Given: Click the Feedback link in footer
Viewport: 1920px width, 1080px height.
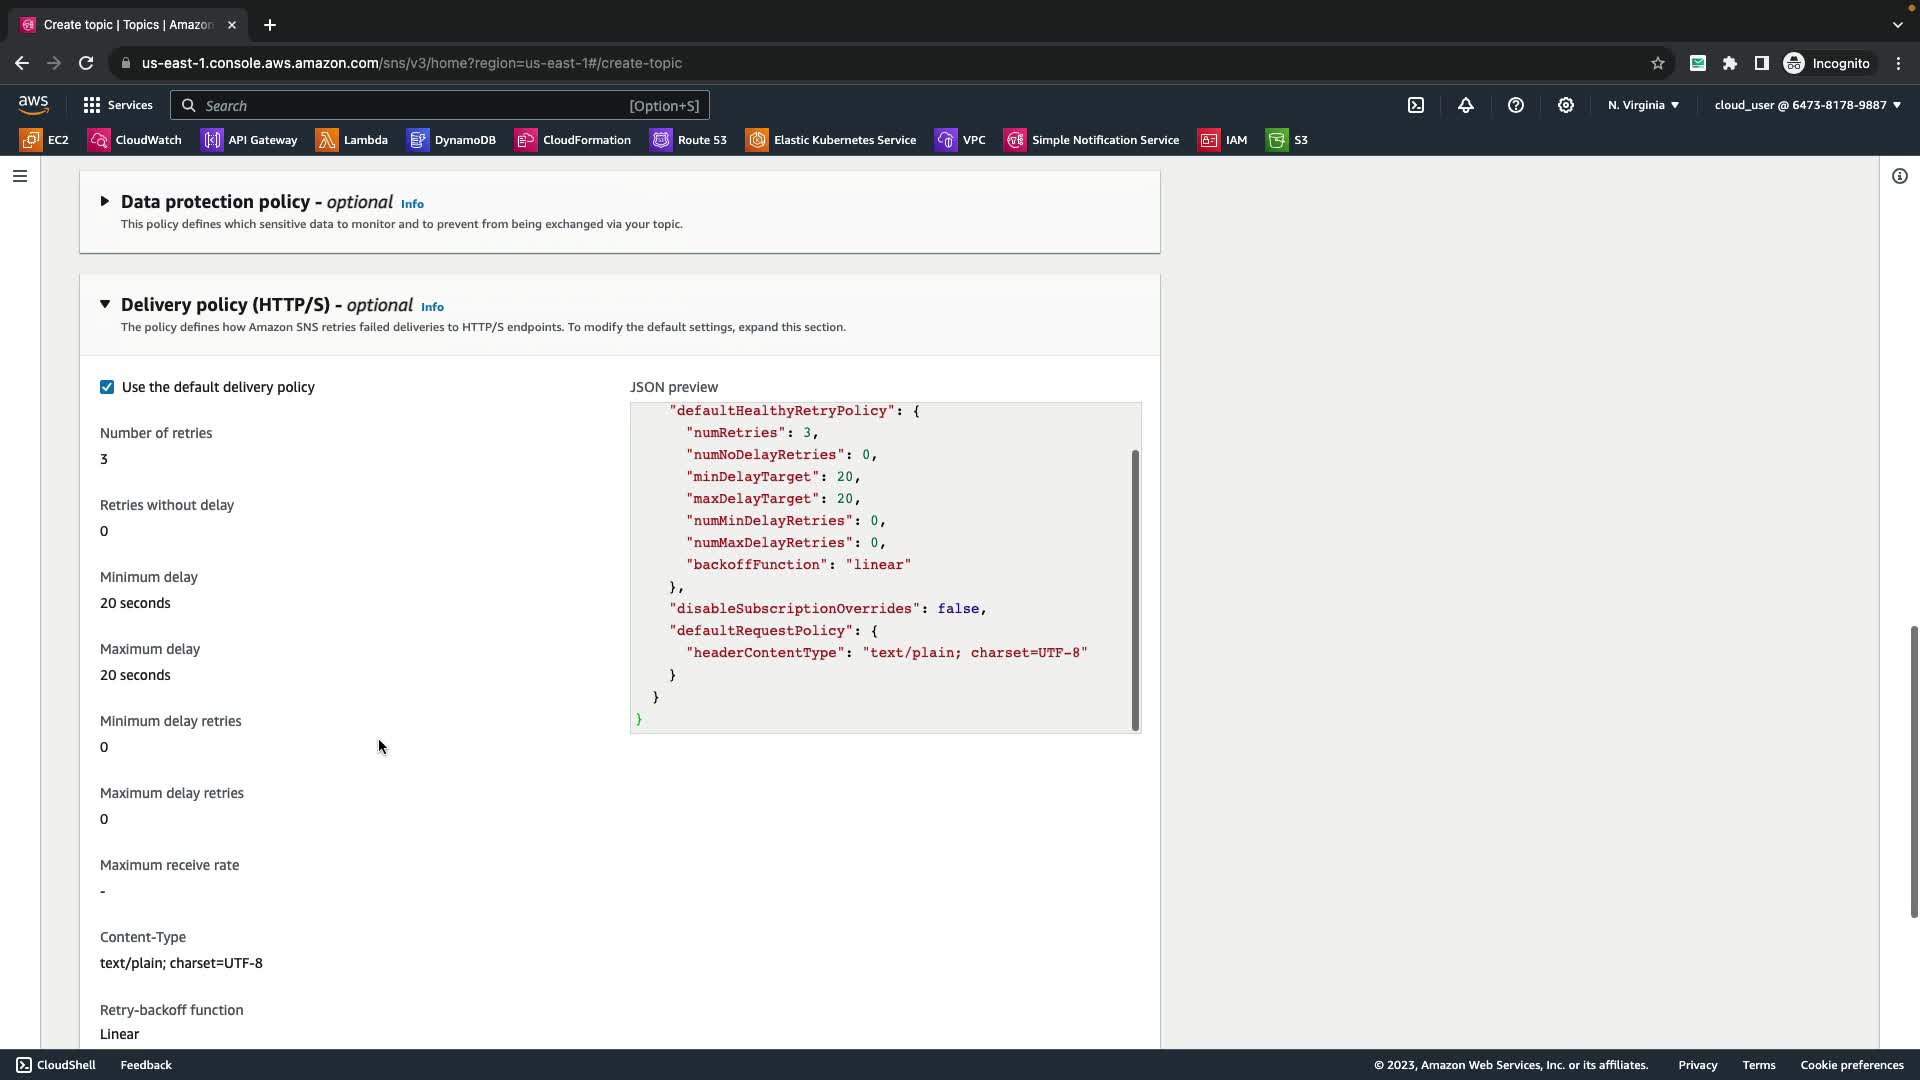Looking at the screenshot, I should (146, 1065).
